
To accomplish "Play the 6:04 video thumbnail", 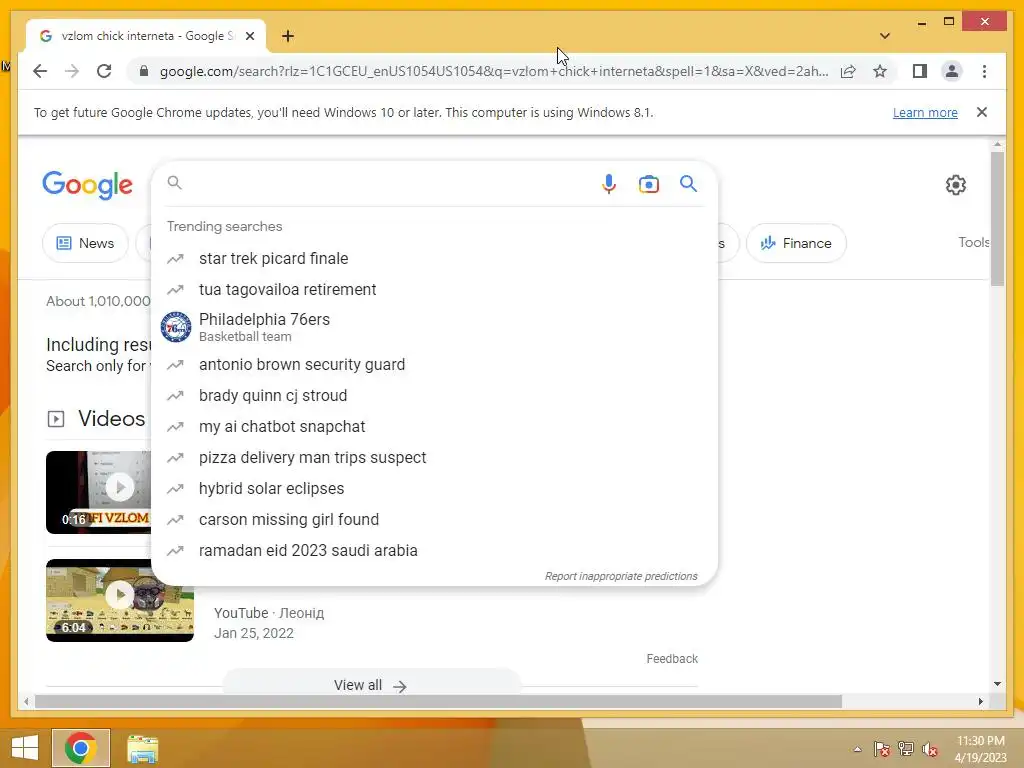I will click(x=120, y=600).
